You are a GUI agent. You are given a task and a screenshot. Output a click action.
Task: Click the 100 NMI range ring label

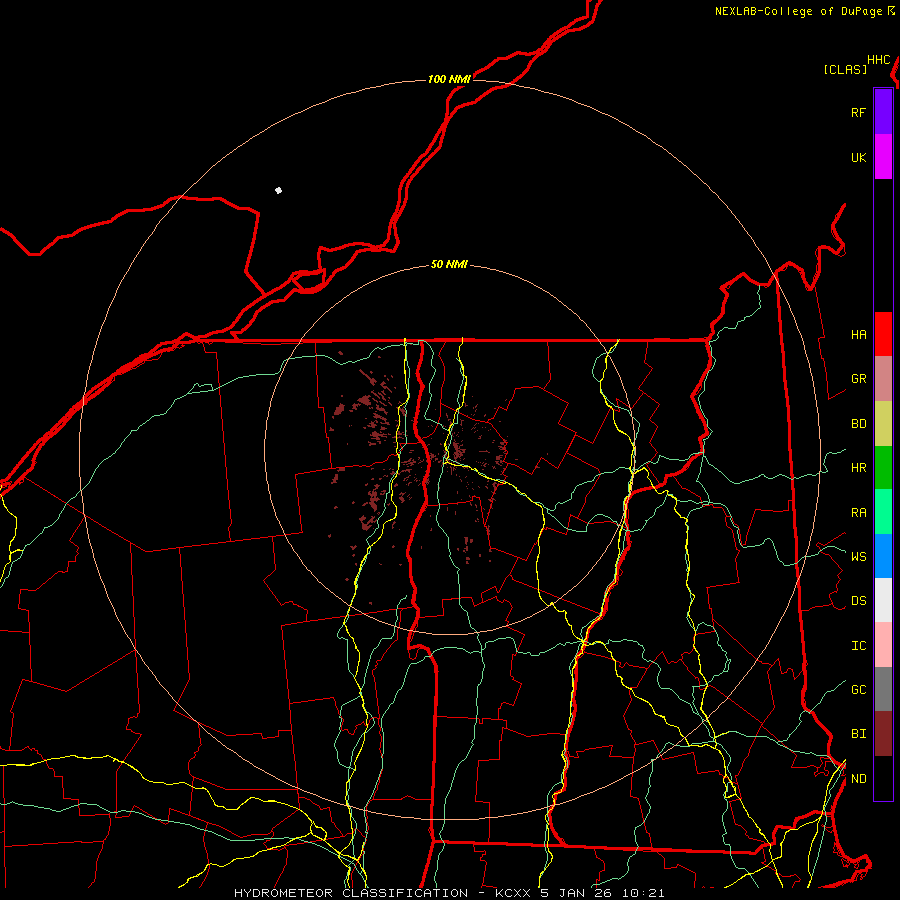click(x=449, y=79)
